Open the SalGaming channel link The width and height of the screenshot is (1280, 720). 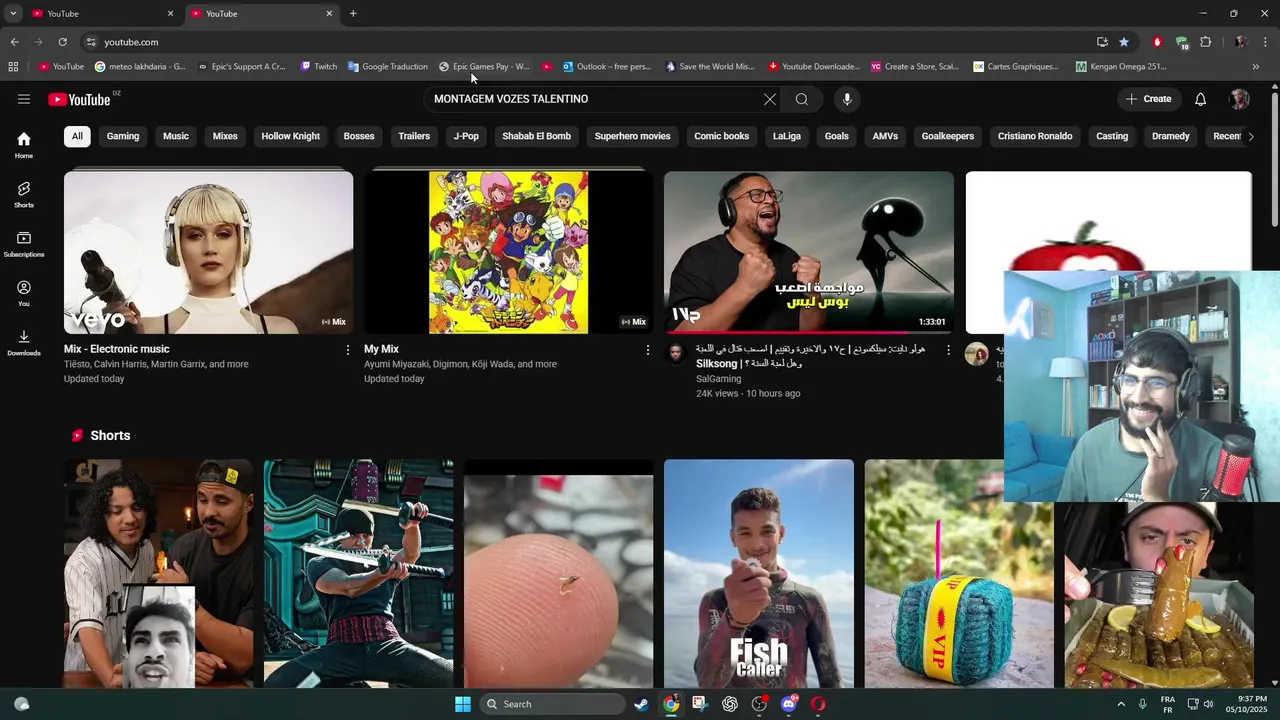click(719, 379)
